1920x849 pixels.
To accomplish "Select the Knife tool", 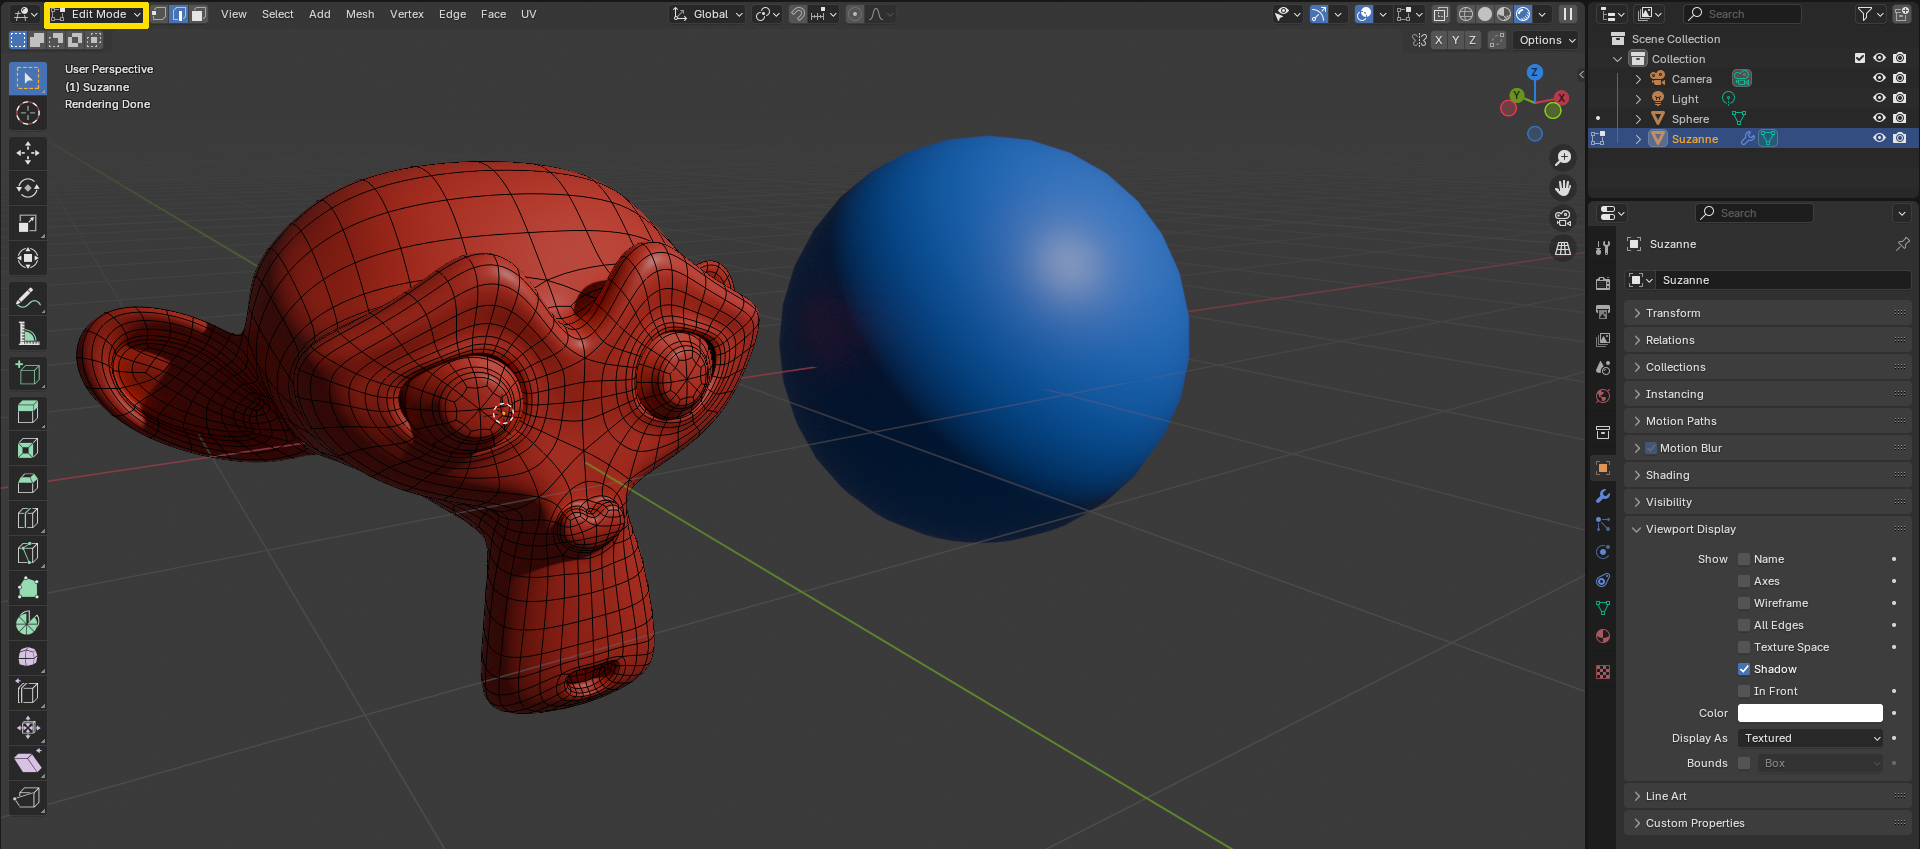I will (x=28, y=553).
